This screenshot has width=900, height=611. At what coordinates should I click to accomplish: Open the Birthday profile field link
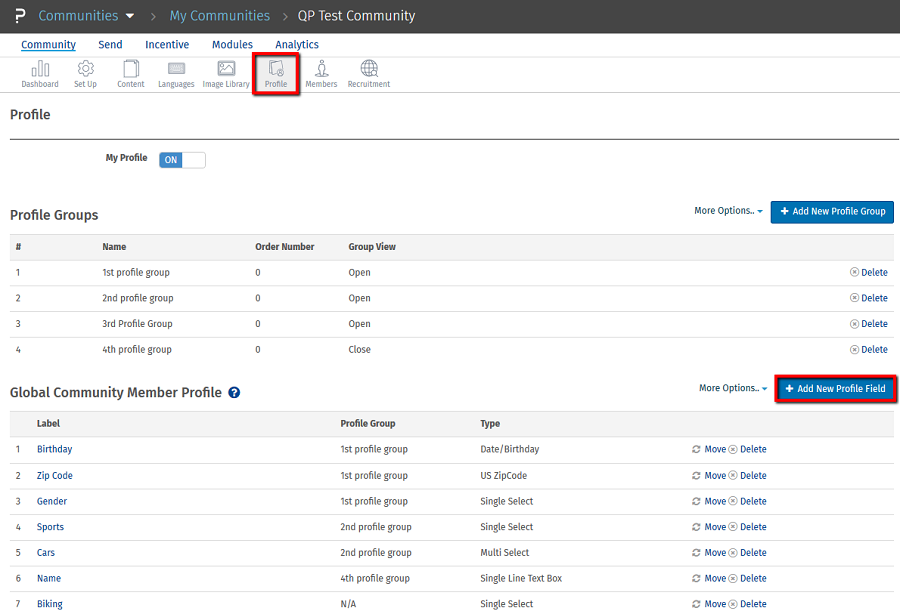point(55,450)
